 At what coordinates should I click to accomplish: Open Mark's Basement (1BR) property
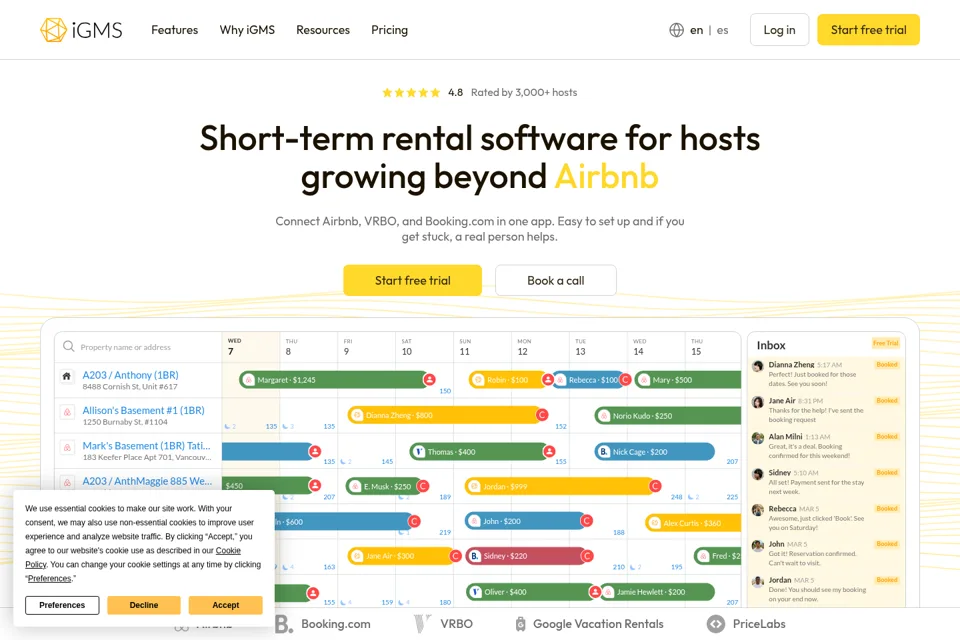146,446
